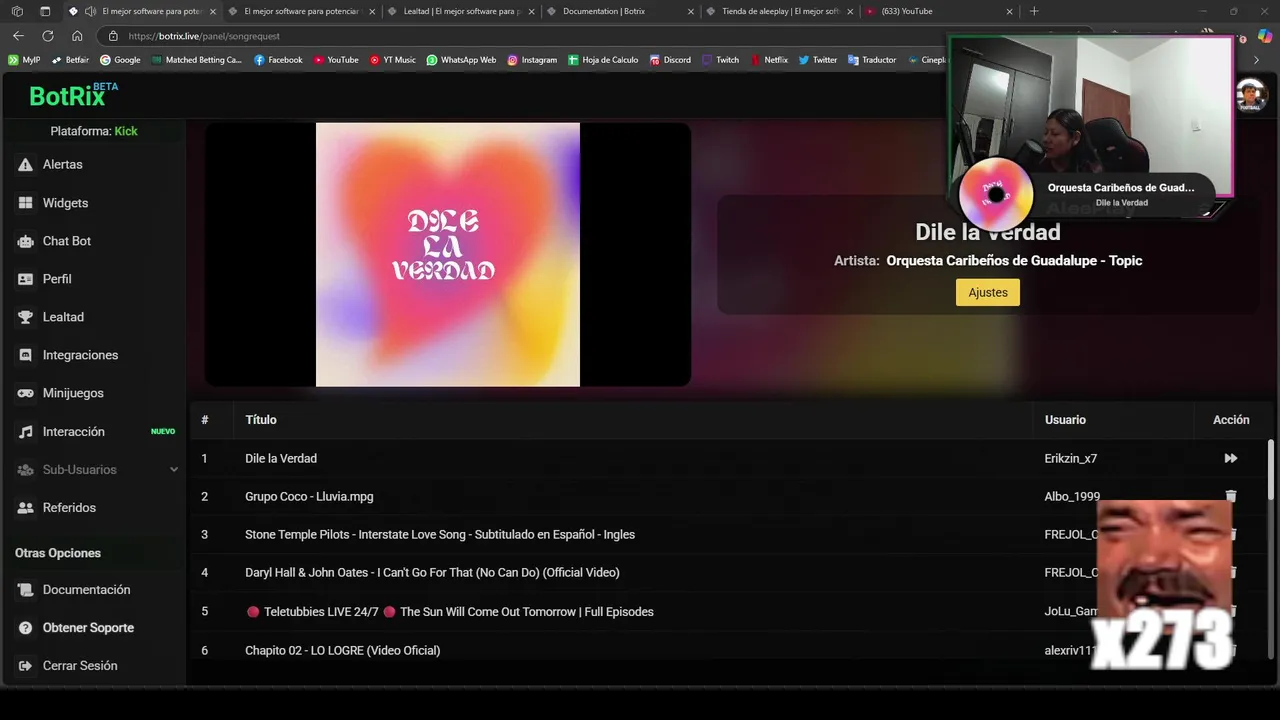Open a new browser tab
Viewport: 1280px width, 720px height.
1034,11
